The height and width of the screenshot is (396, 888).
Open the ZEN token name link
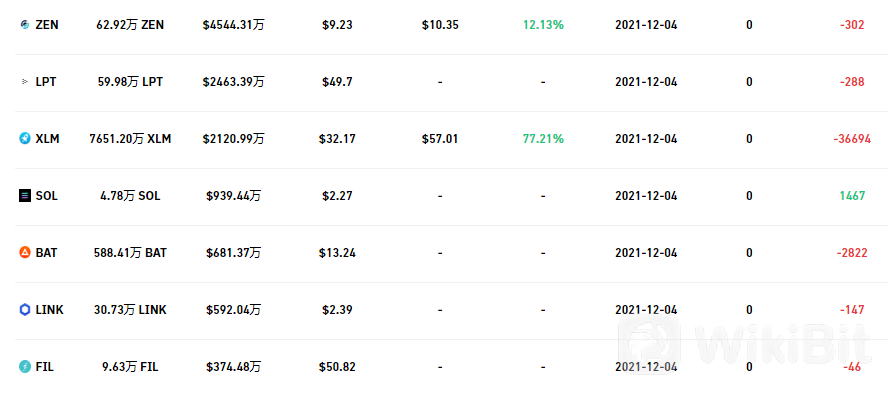pos(46,25)
